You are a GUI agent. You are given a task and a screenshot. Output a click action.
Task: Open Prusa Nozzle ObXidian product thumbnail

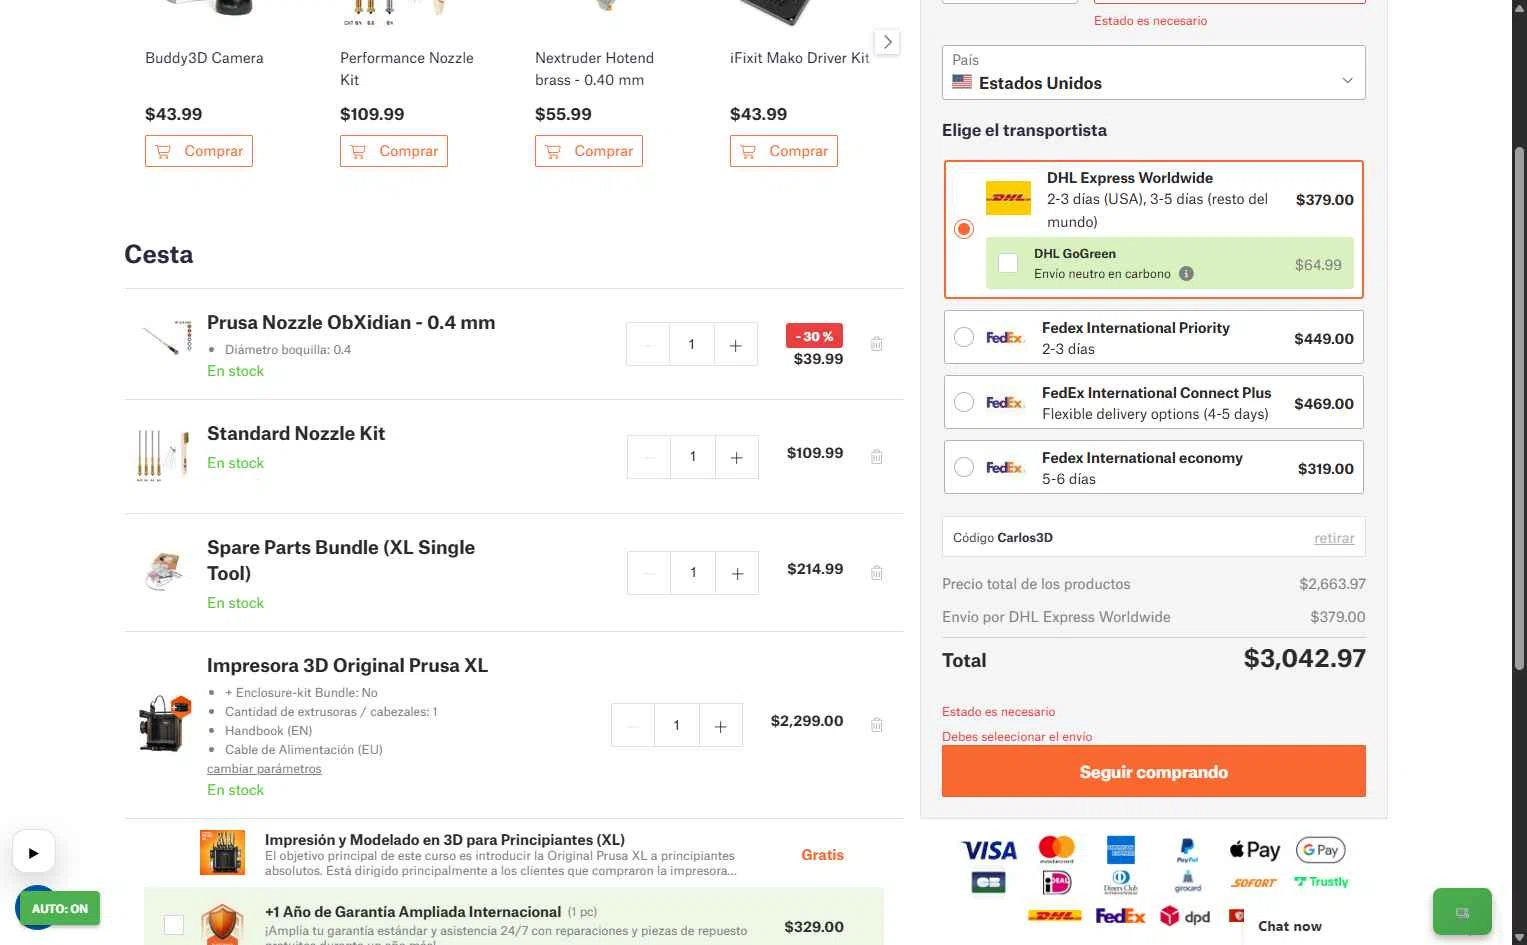(x=166, y=339)
